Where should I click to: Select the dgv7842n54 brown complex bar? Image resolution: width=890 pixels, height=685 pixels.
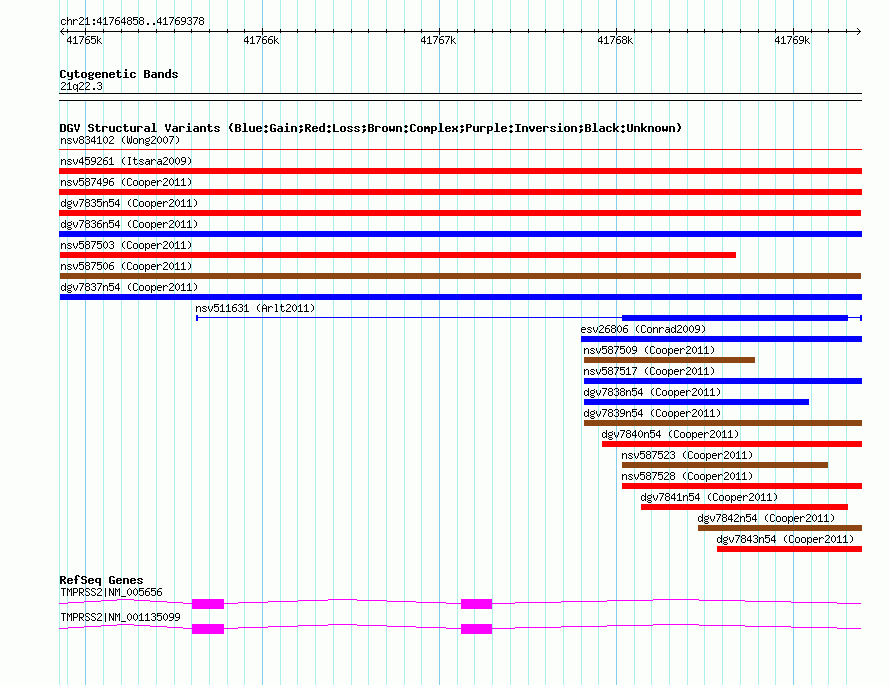[780, 528]
